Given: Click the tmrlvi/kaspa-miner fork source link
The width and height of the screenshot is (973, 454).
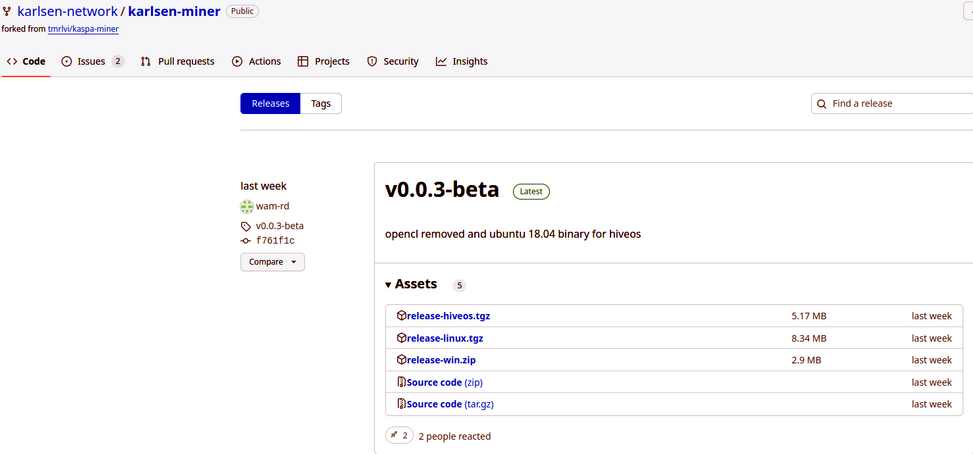Looking at the screenshot, I should tap(83, 29).
